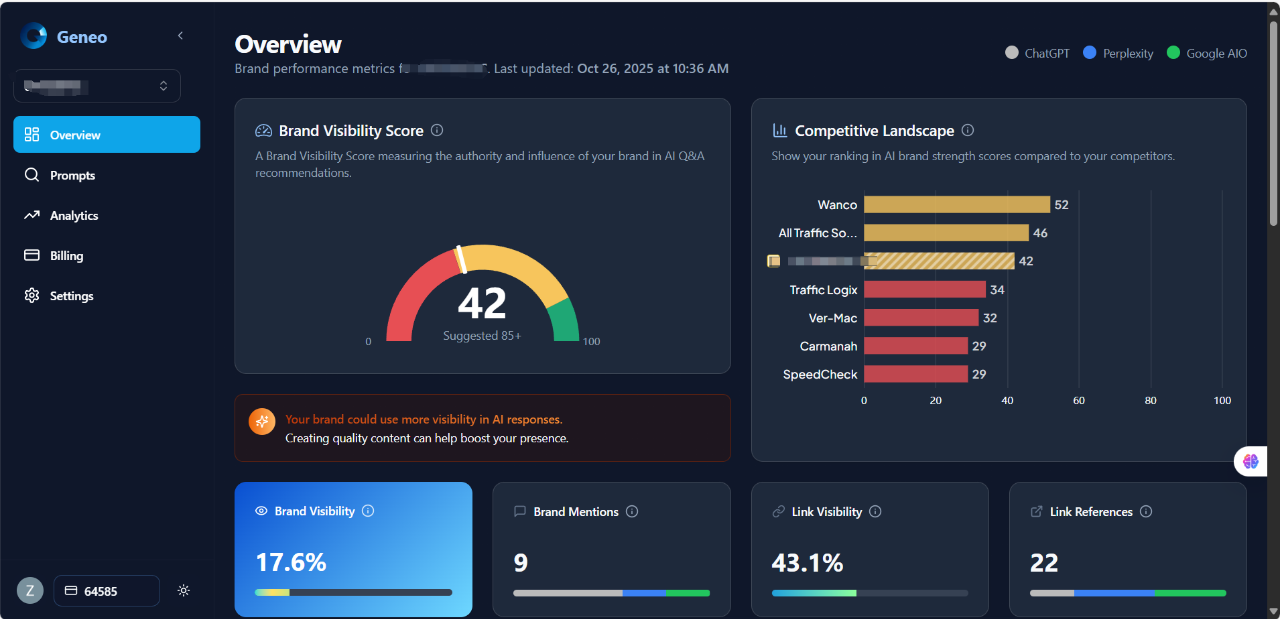Click the Wanco bar in competitor chart
The width and height of the screenshot is (1280, 619).
tap(956, 204)
